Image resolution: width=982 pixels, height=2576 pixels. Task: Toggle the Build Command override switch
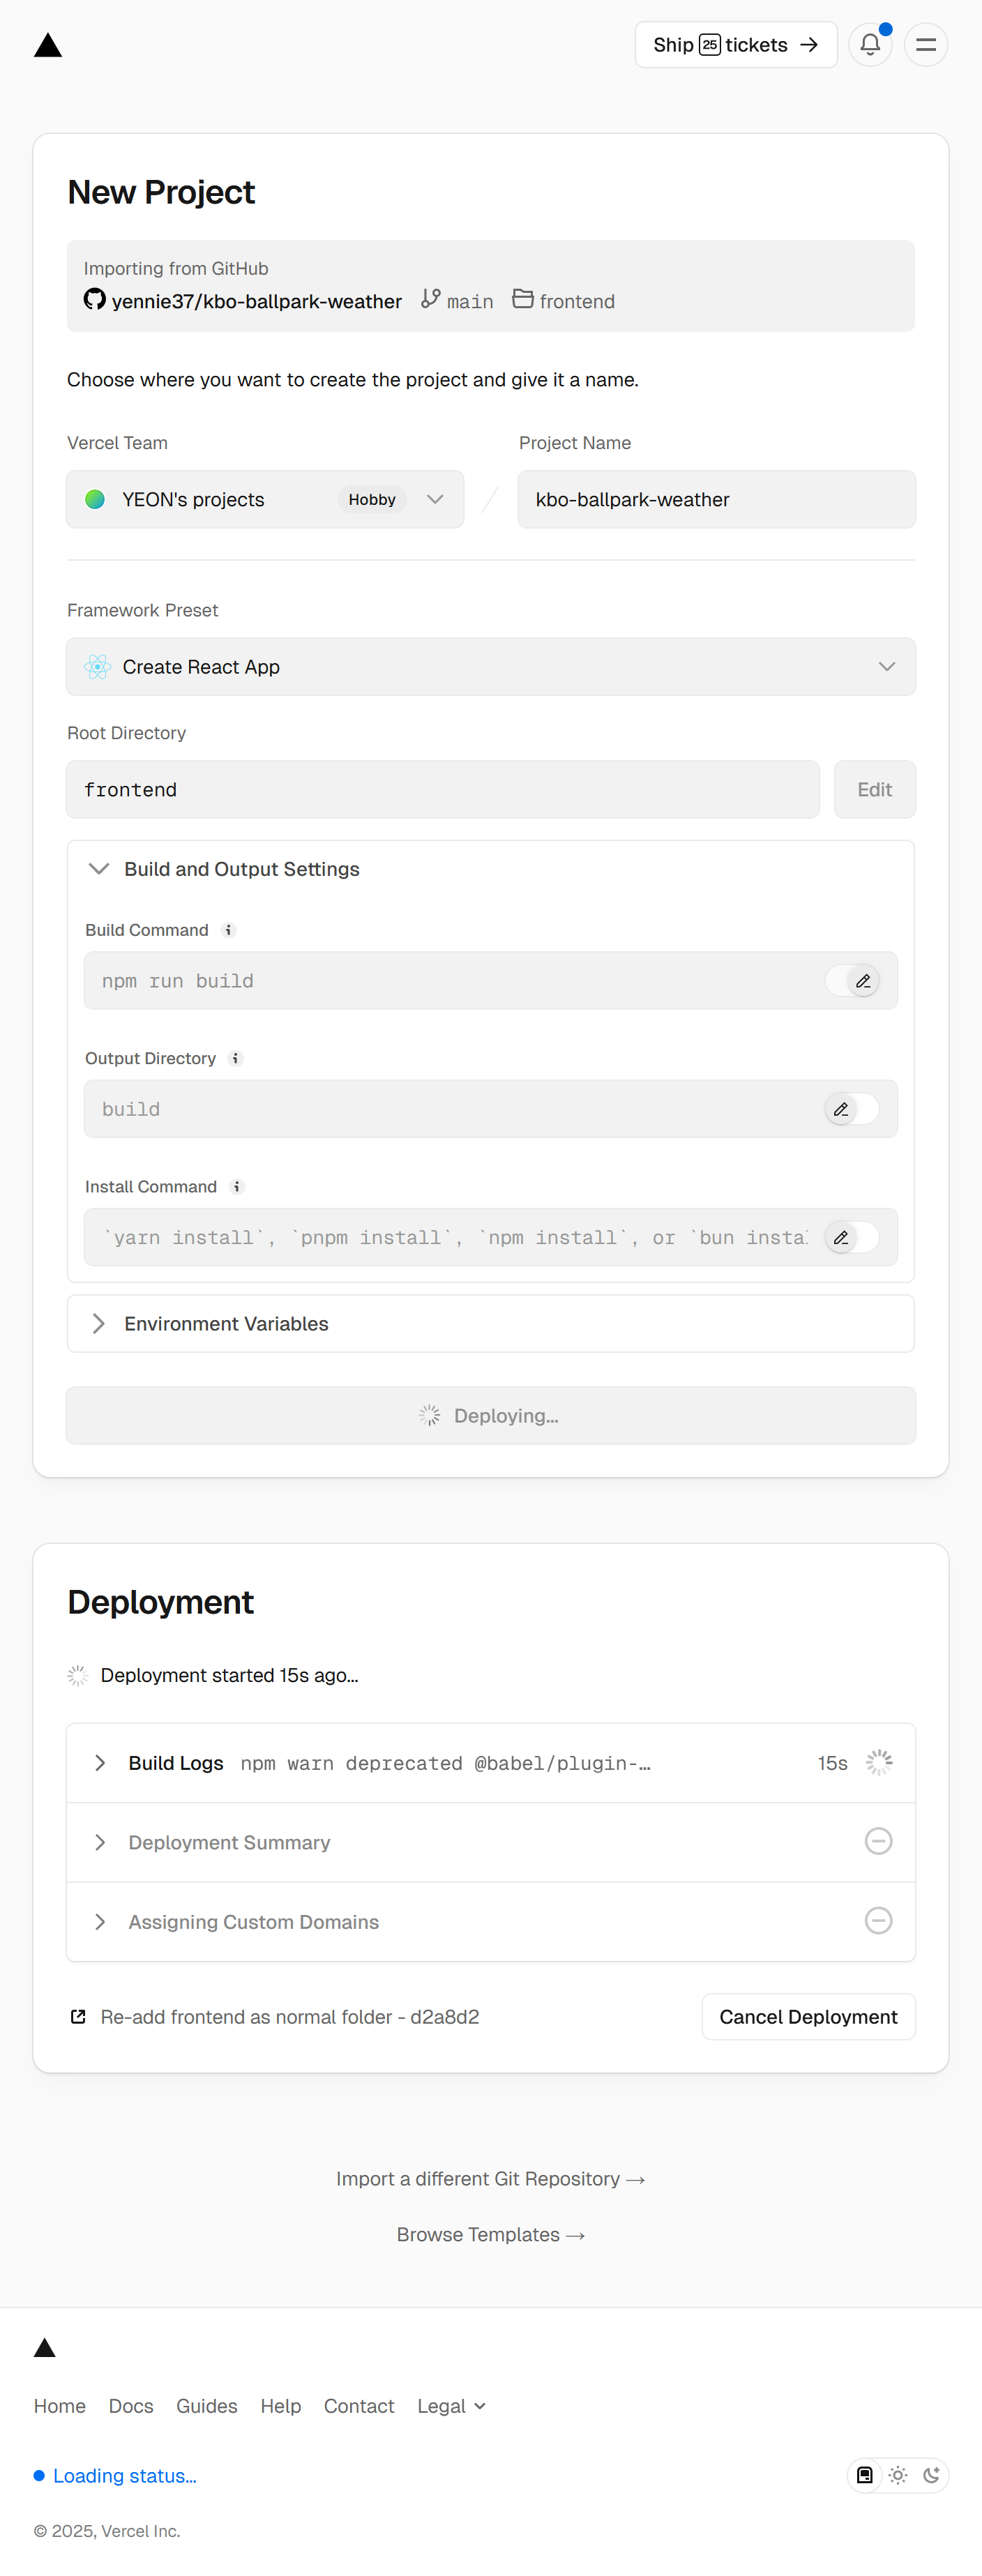point(853,981)
